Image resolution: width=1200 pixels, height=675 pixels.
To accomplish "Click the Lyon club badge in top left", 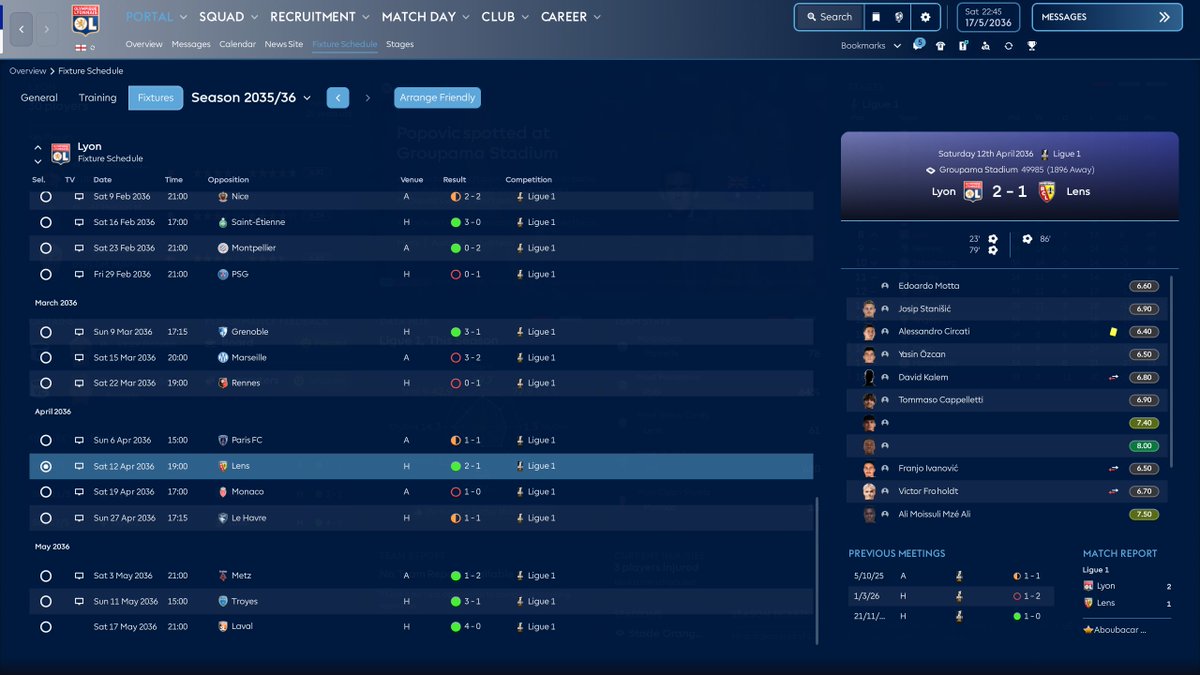I will pyautogui.click(x=86, y=22).
